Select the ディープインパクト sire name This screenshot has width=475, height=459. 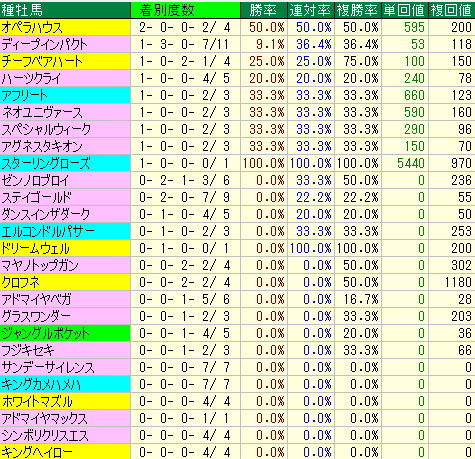point(65,44)
